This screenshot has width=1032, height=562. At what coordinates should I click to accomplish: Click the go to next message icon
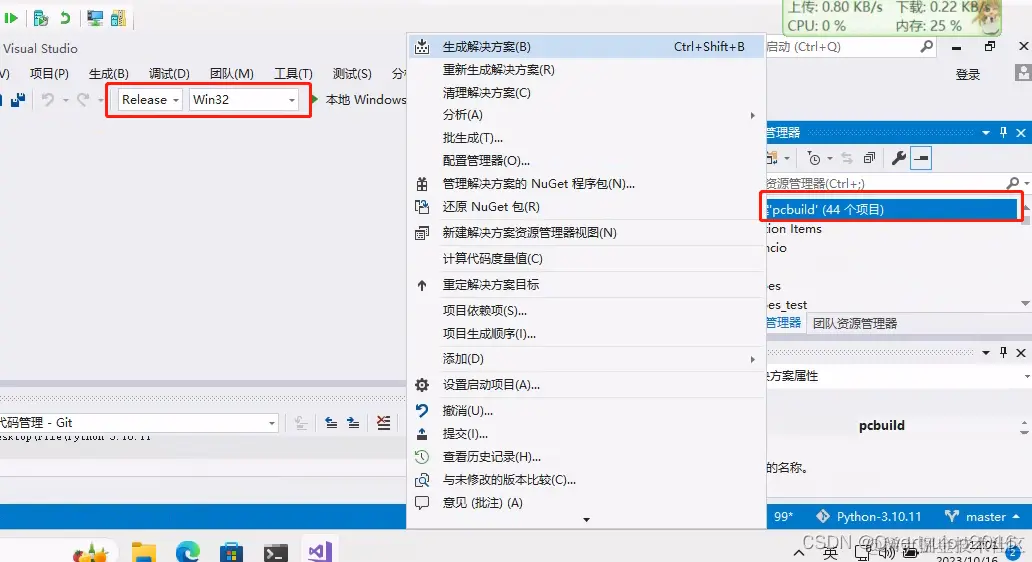point(353,422)
